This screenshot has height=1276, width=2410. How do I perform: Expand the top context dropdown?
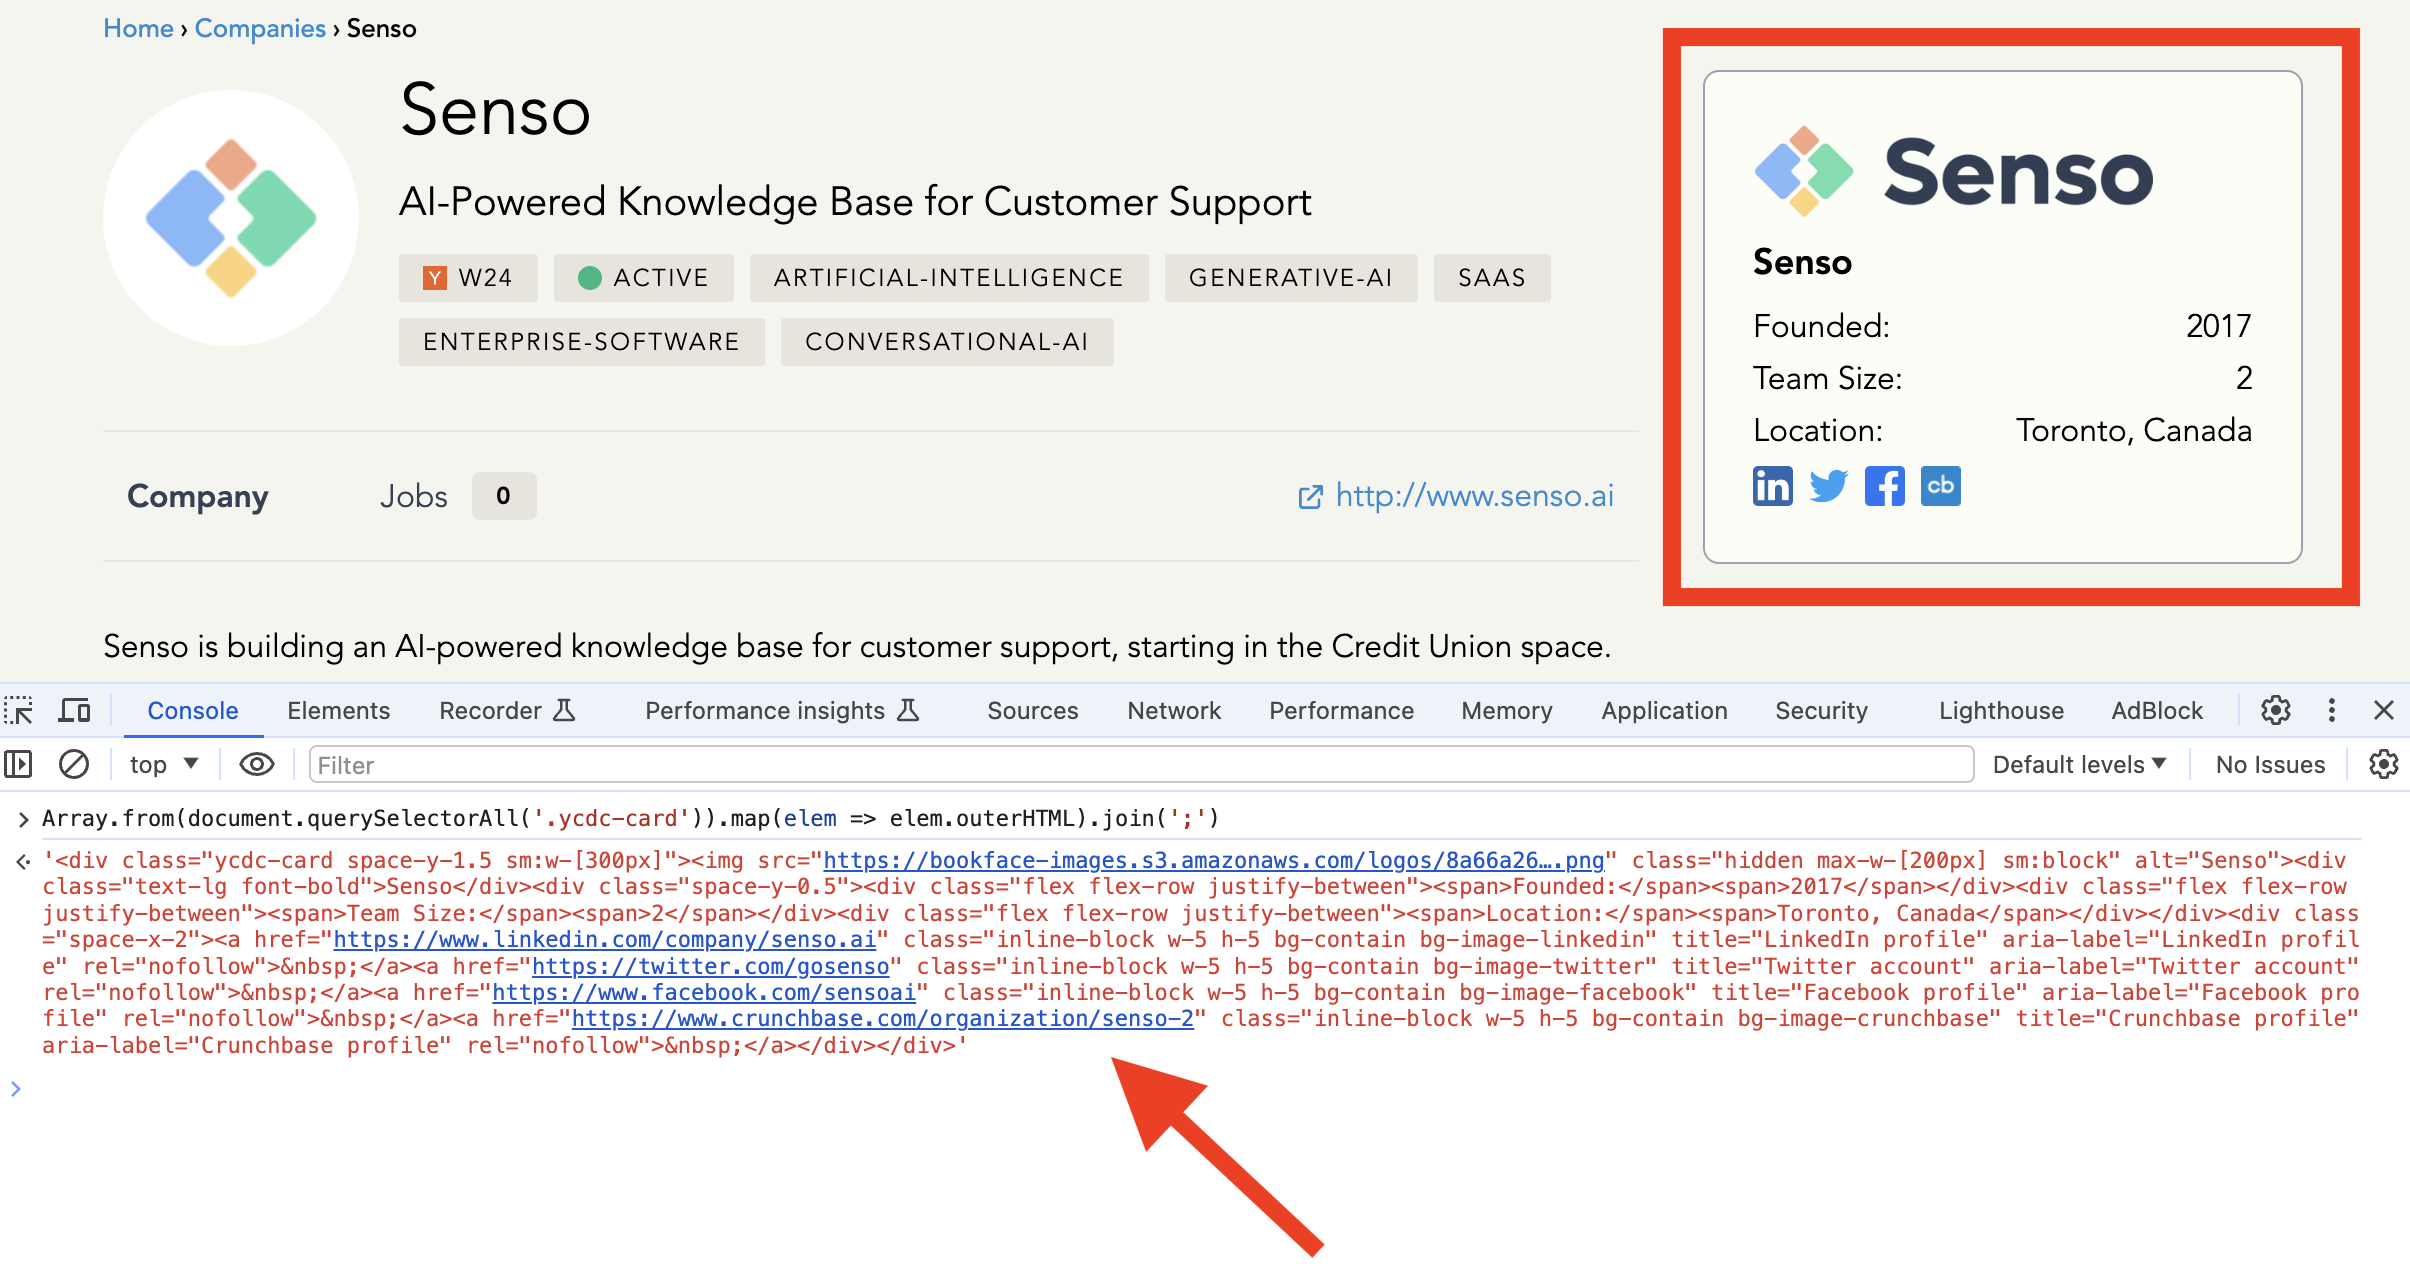(x=164, y=765)
